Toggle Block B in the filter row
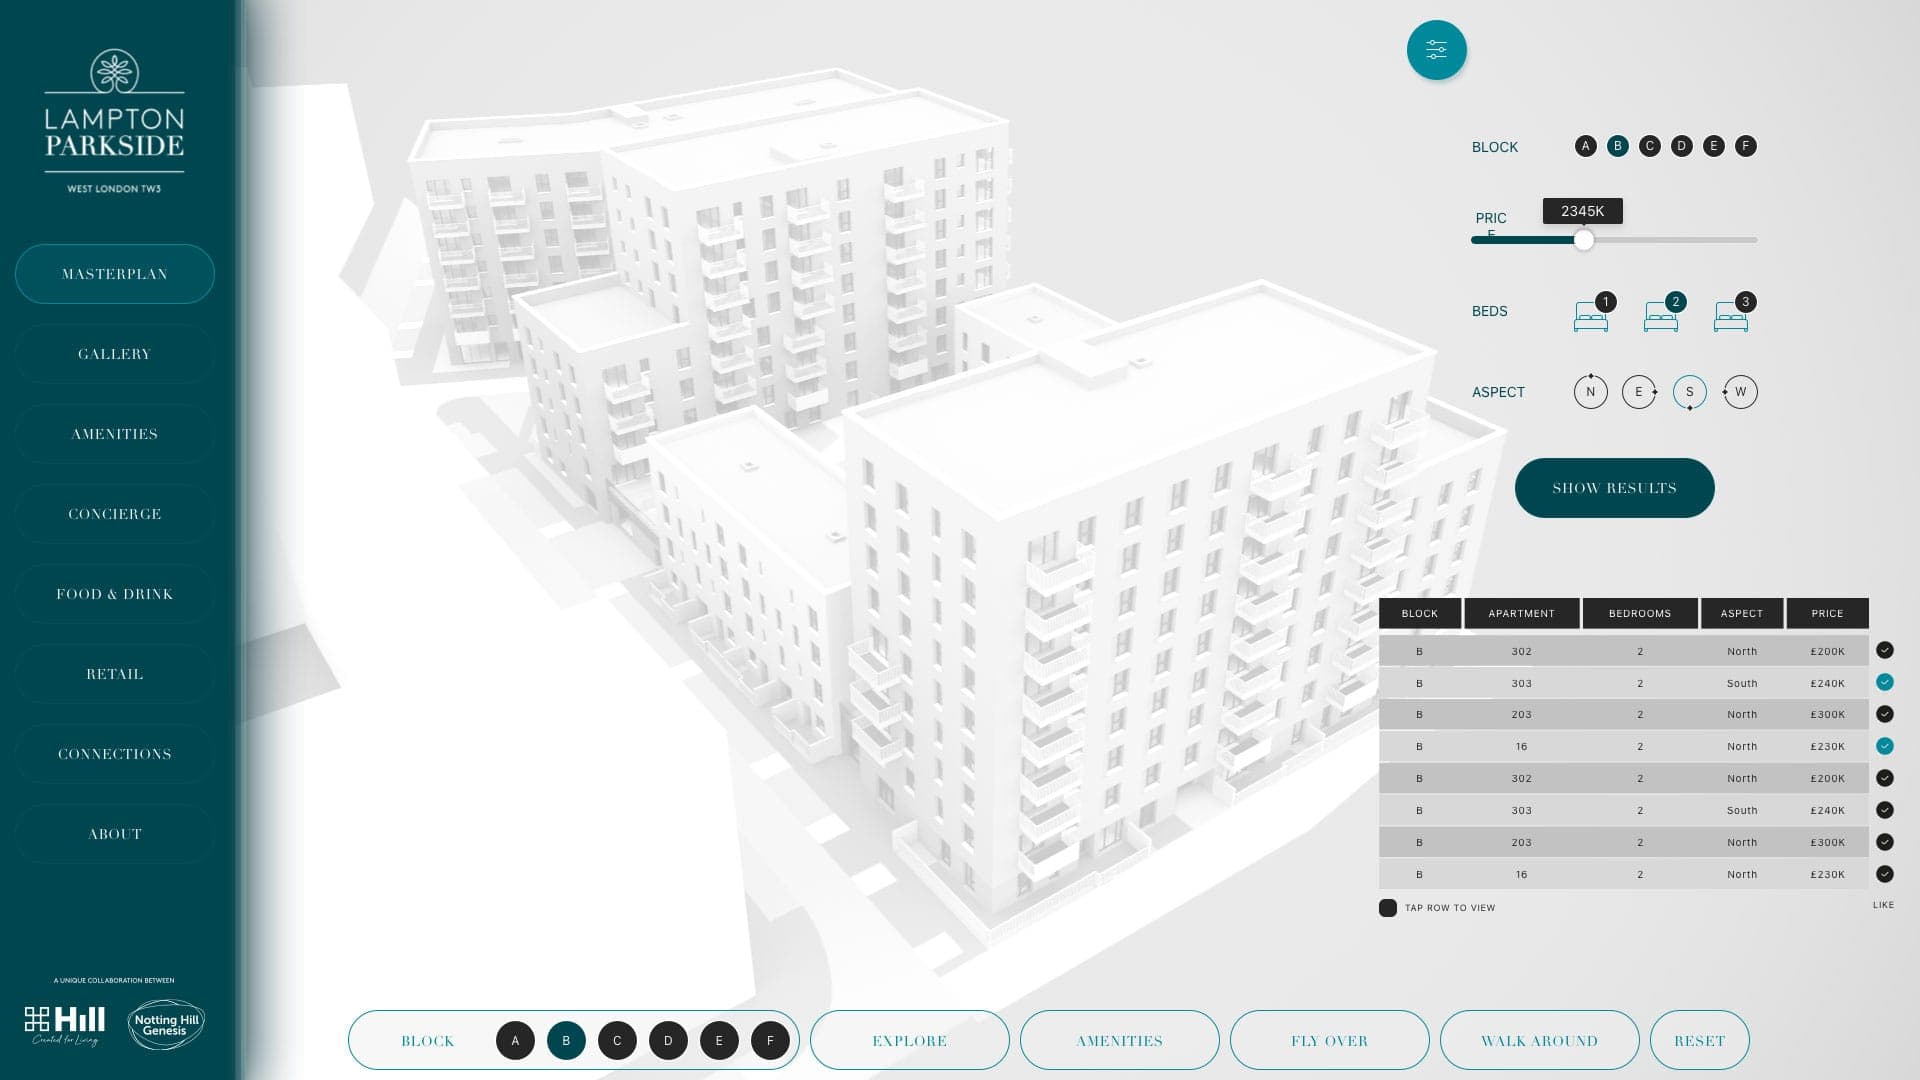The width and height of the screenshot is (1920, 1080). [x=1617, y=145]
